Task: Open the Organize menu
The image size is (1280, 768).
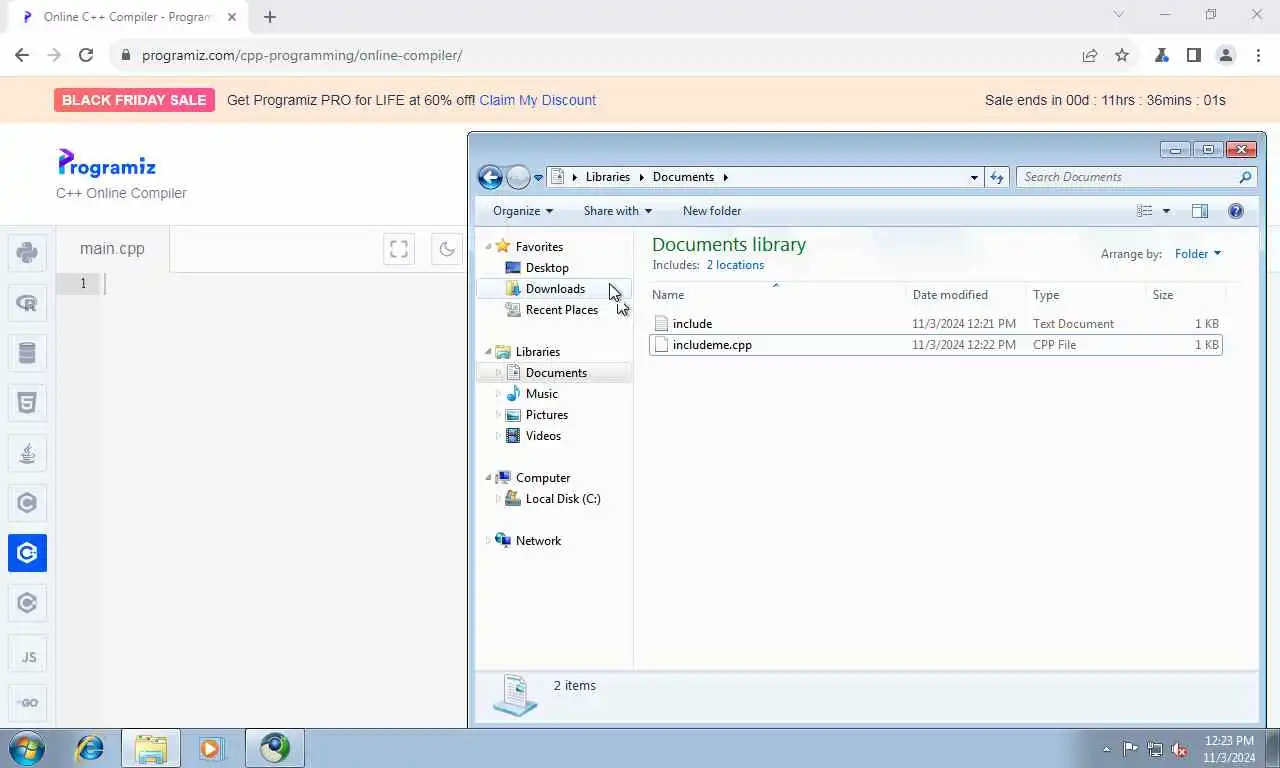Action: point(523,211)
